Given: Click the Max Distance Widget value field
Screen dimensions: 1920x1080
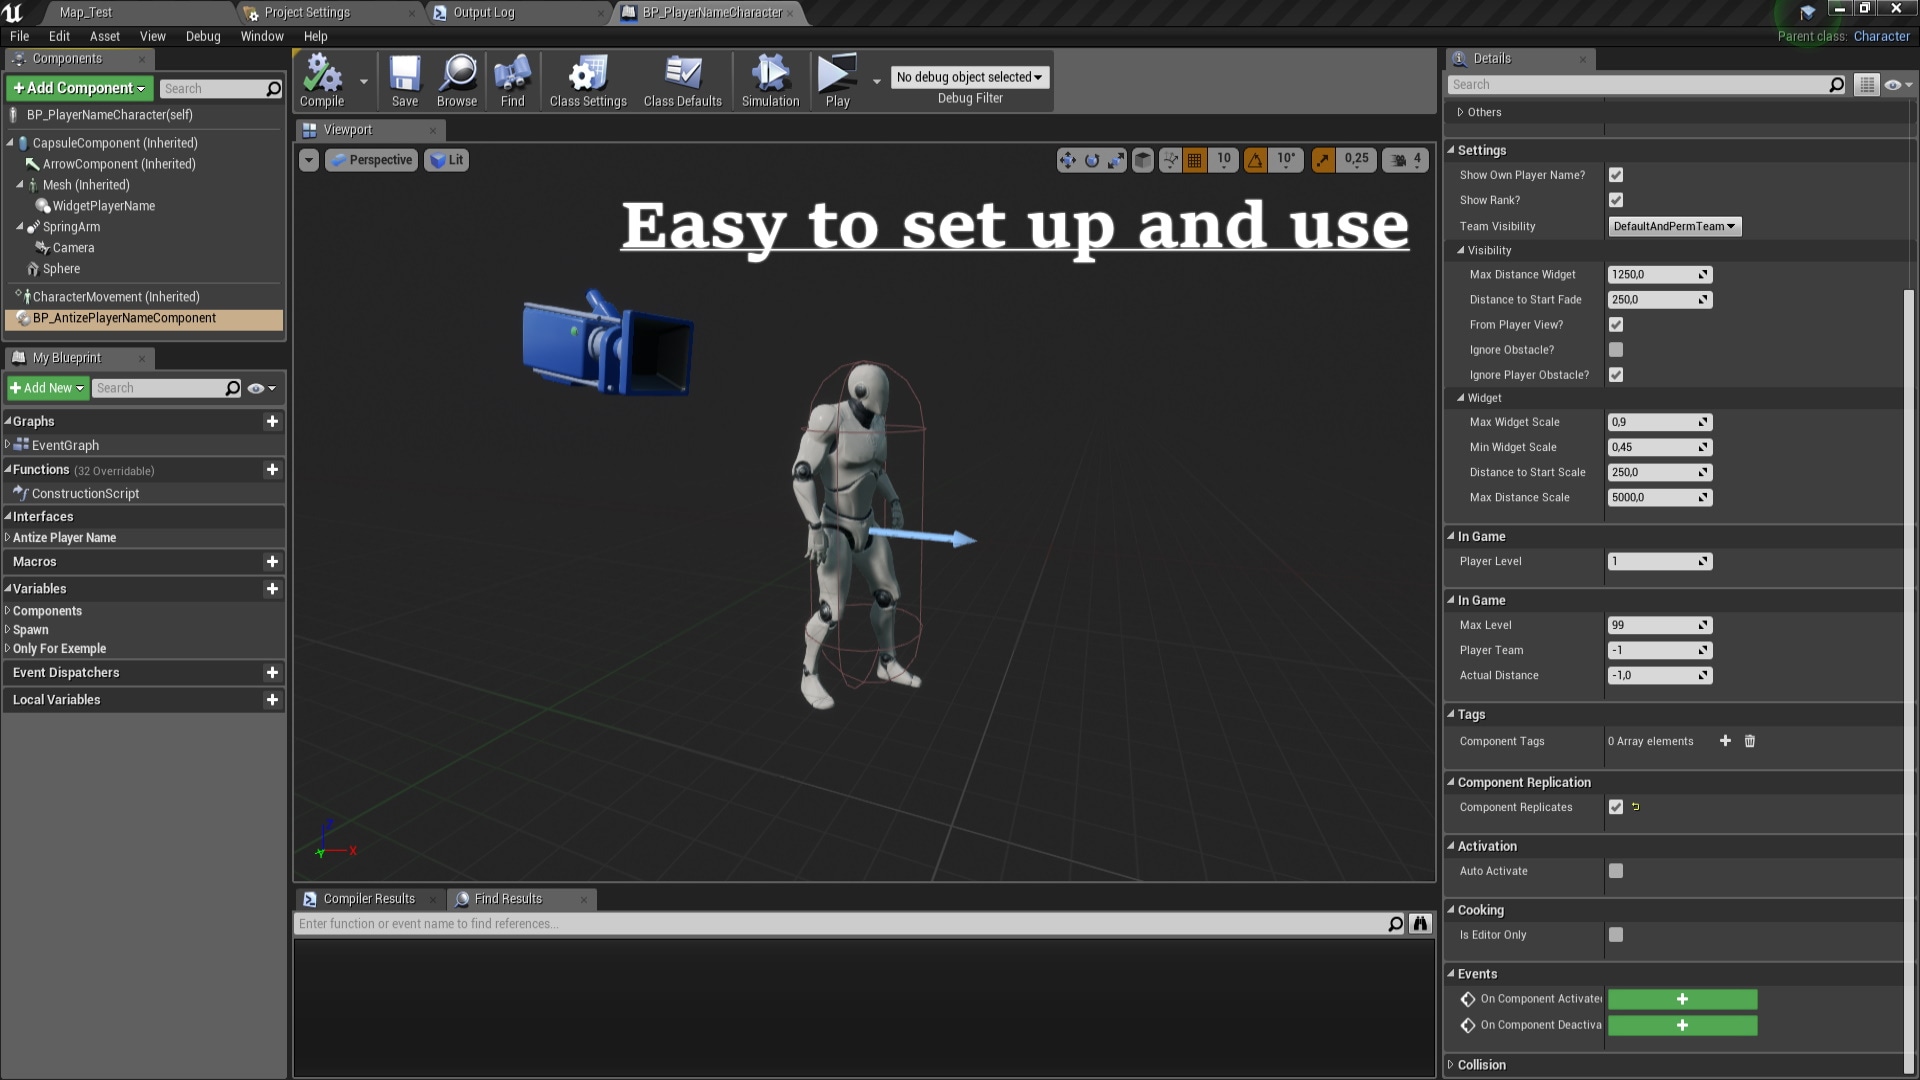Looking at the screenshot, I should [x=1652, y=274].
